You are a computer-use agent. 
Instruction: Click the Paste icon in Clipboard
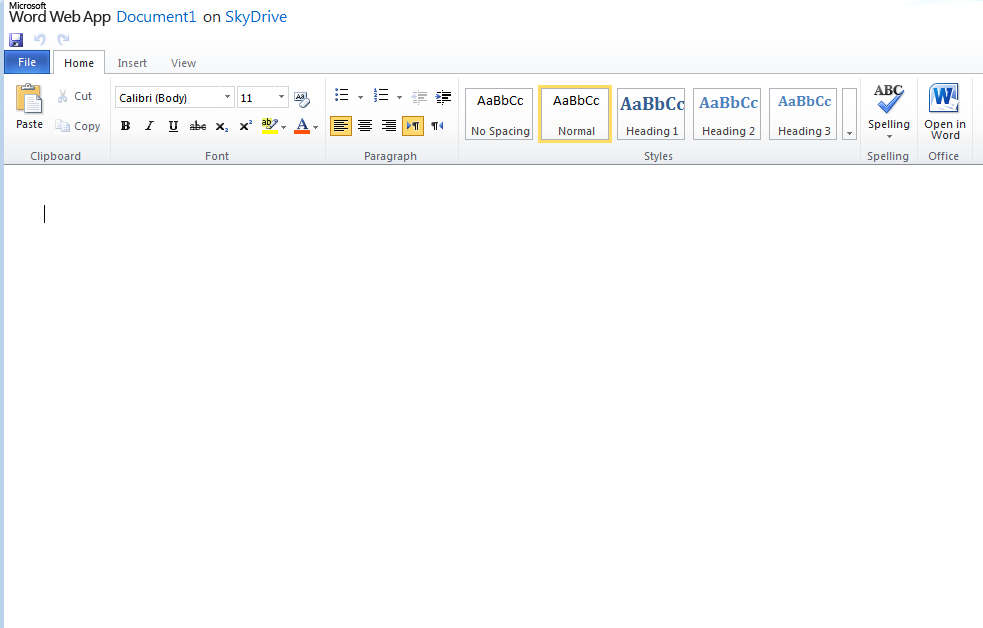click(x=29, y=106)
